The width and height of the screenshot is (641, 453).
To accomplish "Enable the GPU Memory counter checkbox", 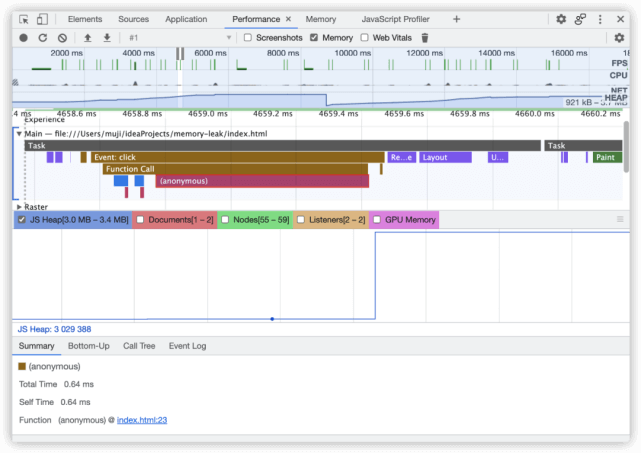I will 377,220.
